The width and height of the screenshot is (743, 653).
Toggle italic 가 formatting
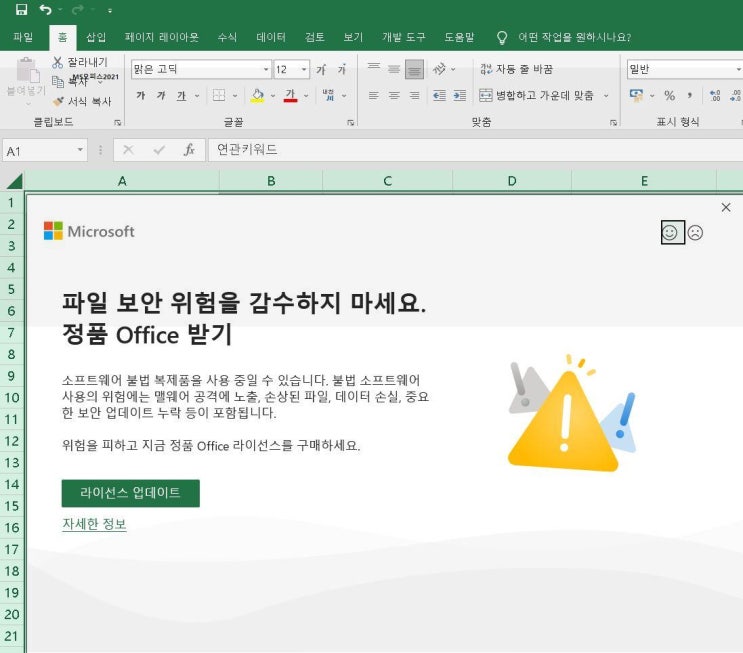pyautogui.click(x=161, y=96)
